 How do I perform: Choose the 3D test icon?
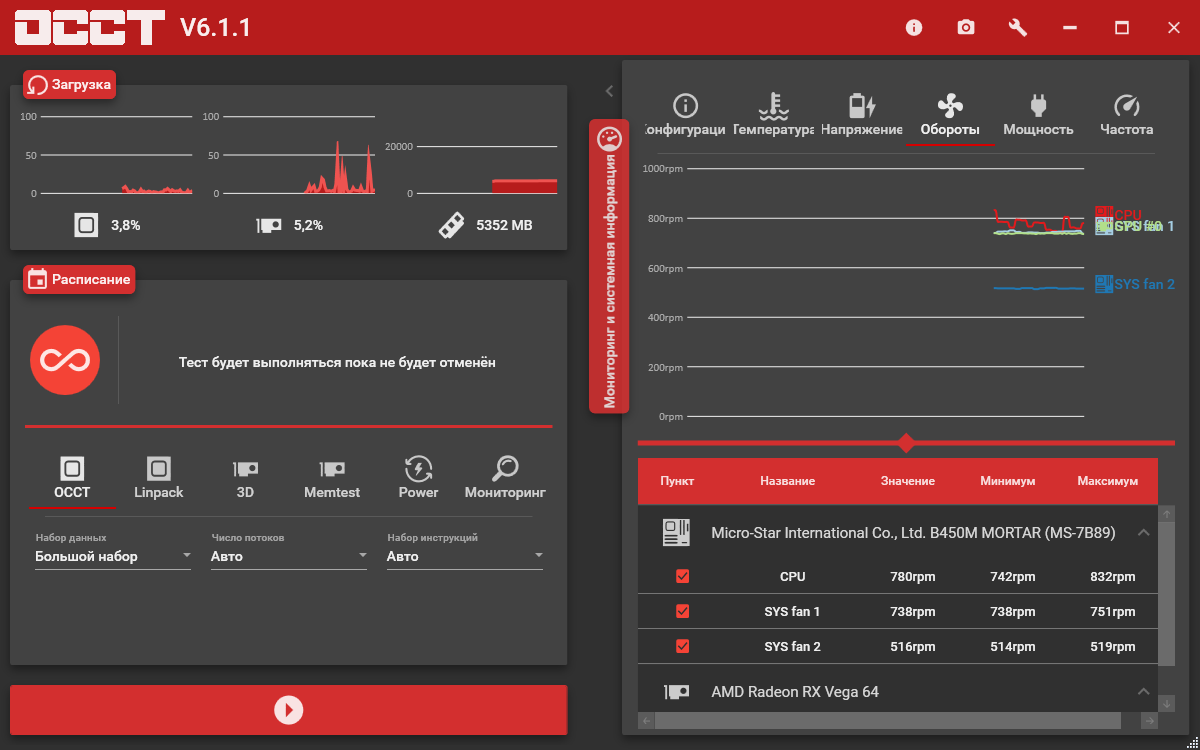(245, 469)
